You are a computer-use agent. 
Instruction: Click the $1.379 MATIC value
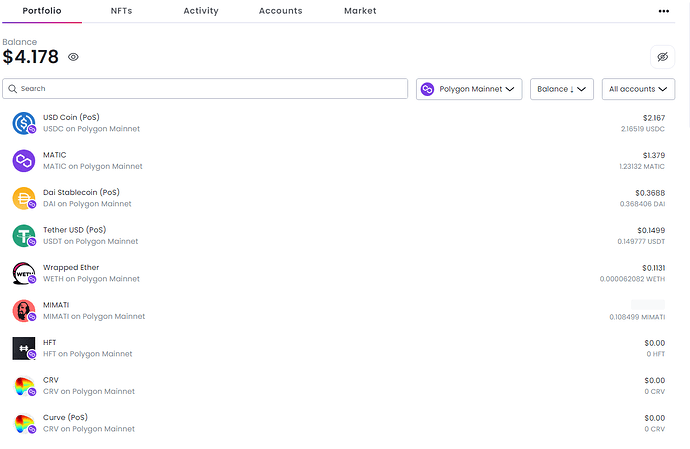coord(654,155)
